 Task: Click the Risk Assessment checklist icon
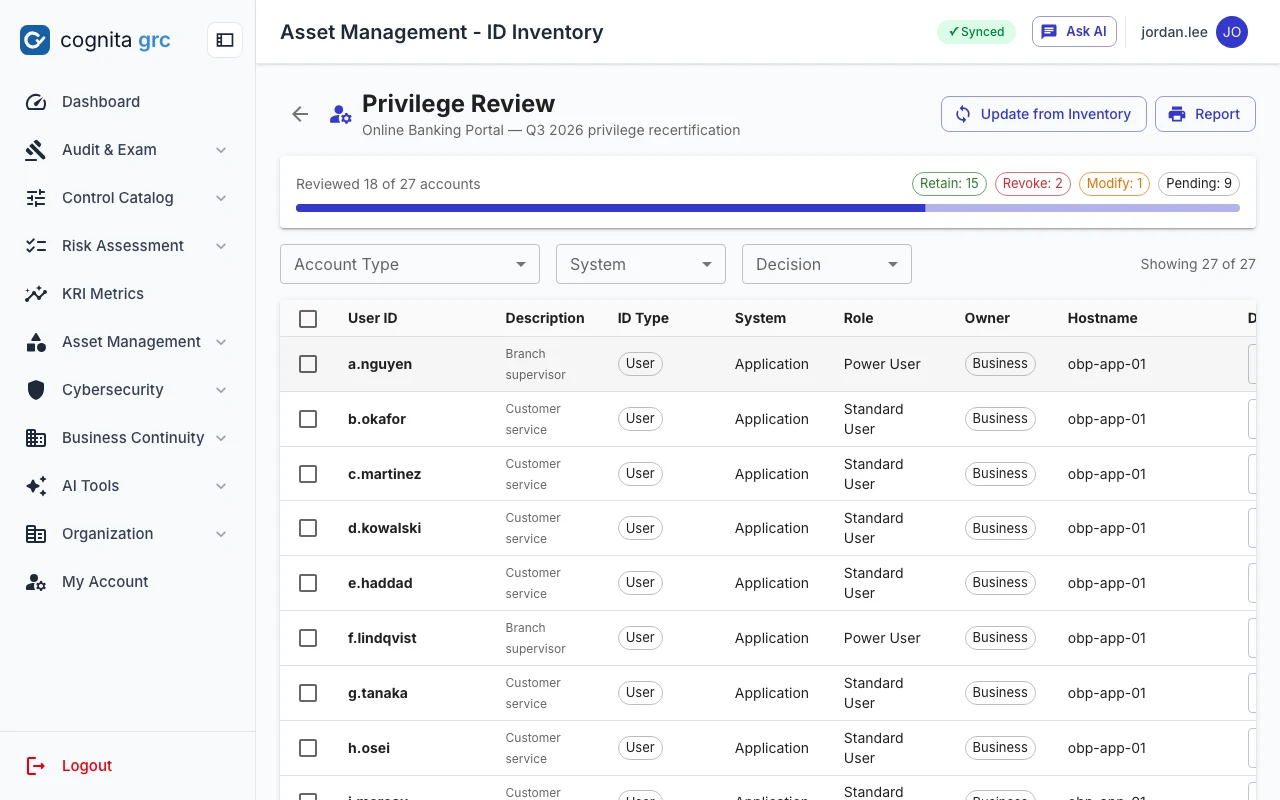coord(36,246)
